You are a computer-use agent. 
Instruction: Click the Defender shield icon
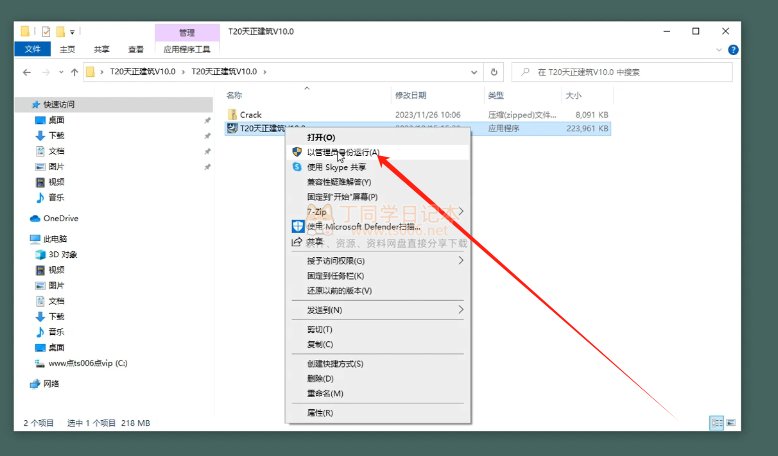(298, 227)
